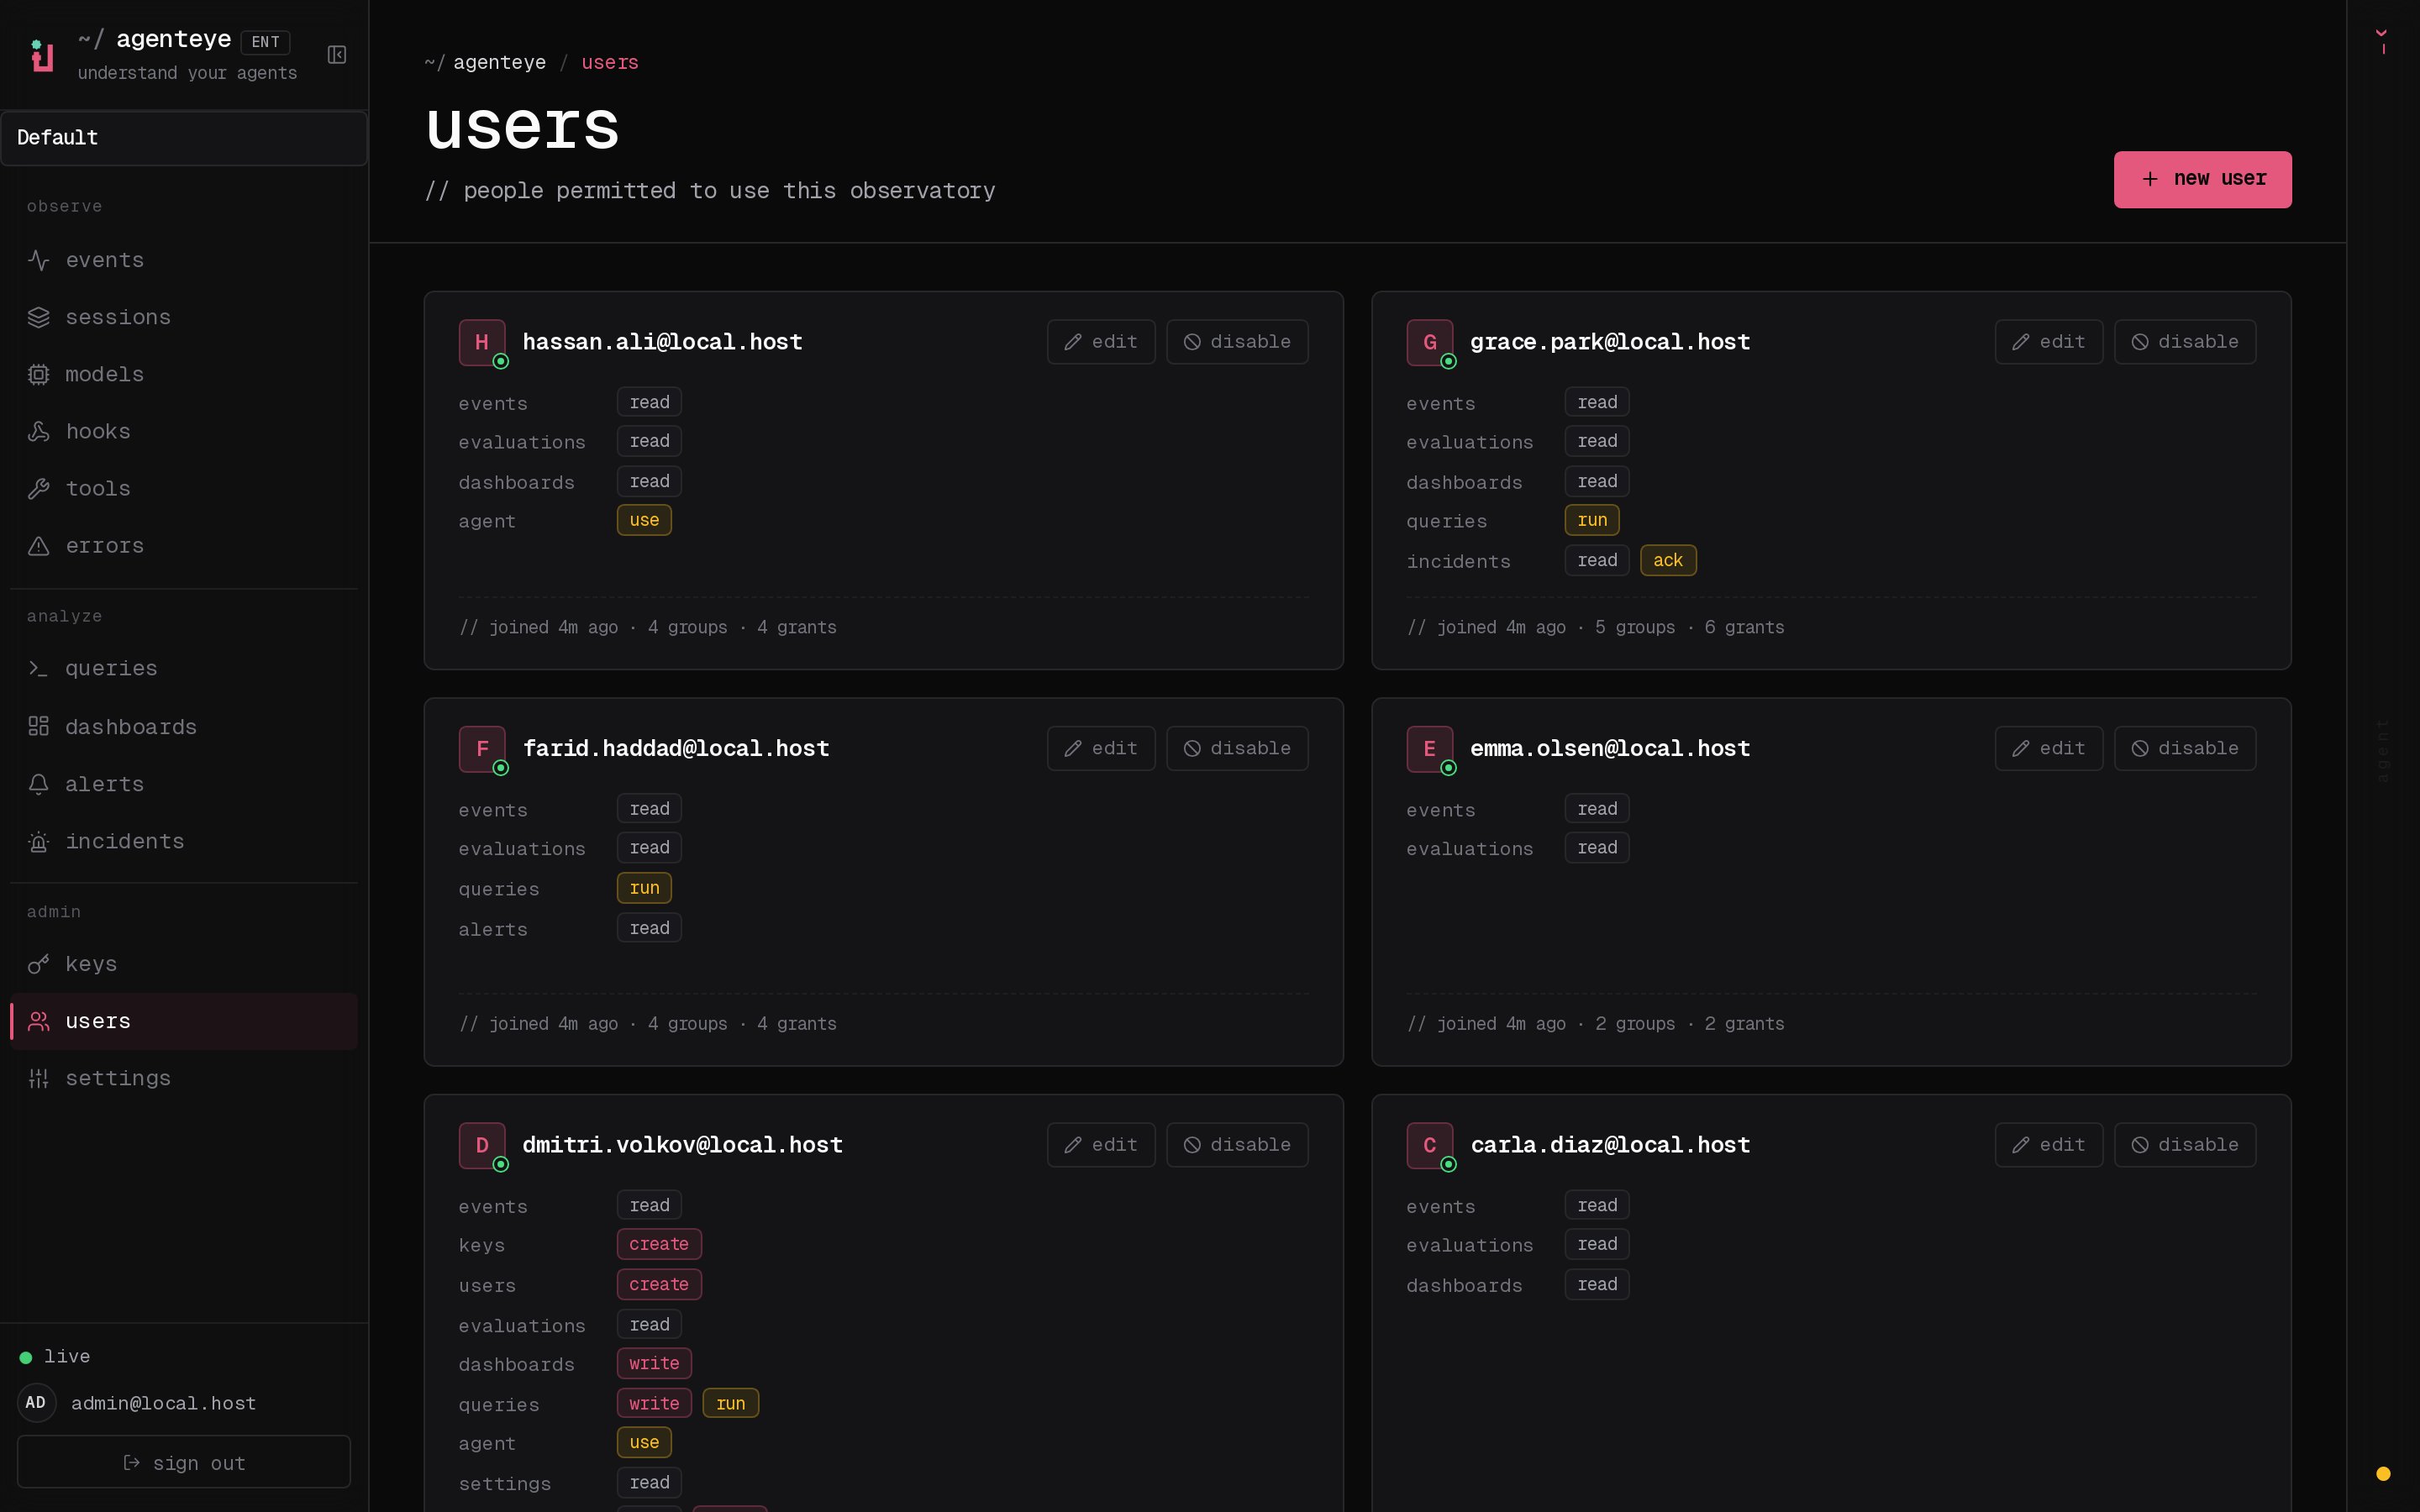Open errors via the warning triangle icon
The height and width of the screenshot is (1512, 2420).
(39, 546)
